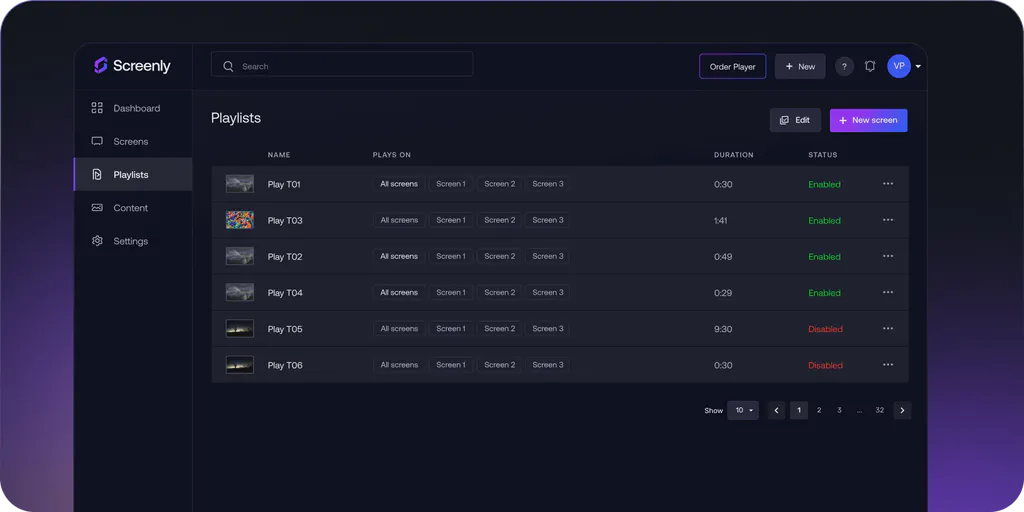The height and width of the screenshot is (512, 1024).
Task: Open the New button in top bar
Action: point(800,67)
